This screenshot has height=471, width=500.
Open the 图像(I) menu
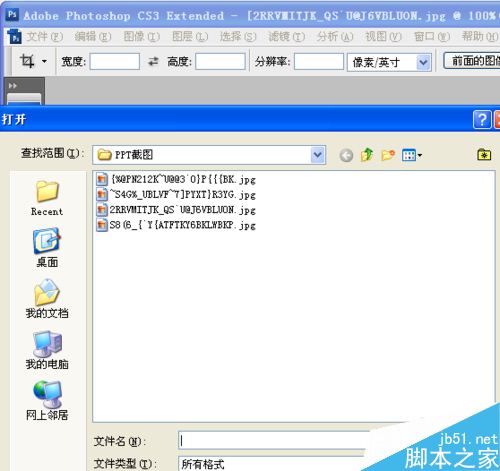tap(141, 36)
